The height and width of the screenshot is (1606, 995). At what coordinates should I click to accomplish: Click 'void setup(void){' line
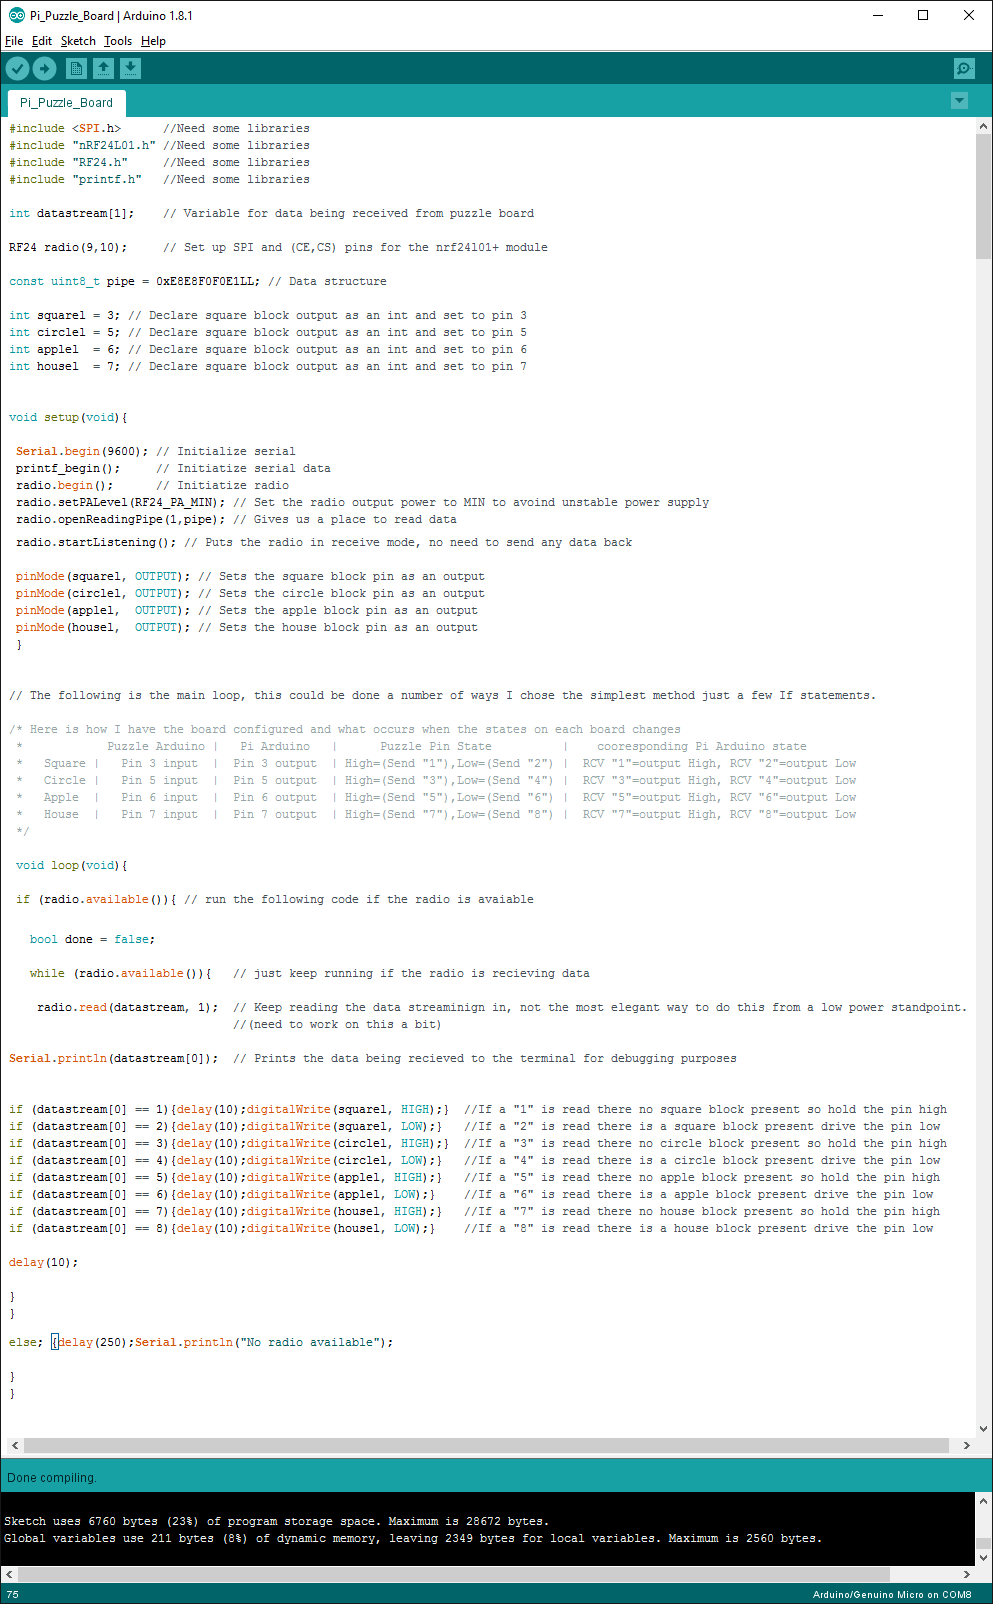point(68,417)
